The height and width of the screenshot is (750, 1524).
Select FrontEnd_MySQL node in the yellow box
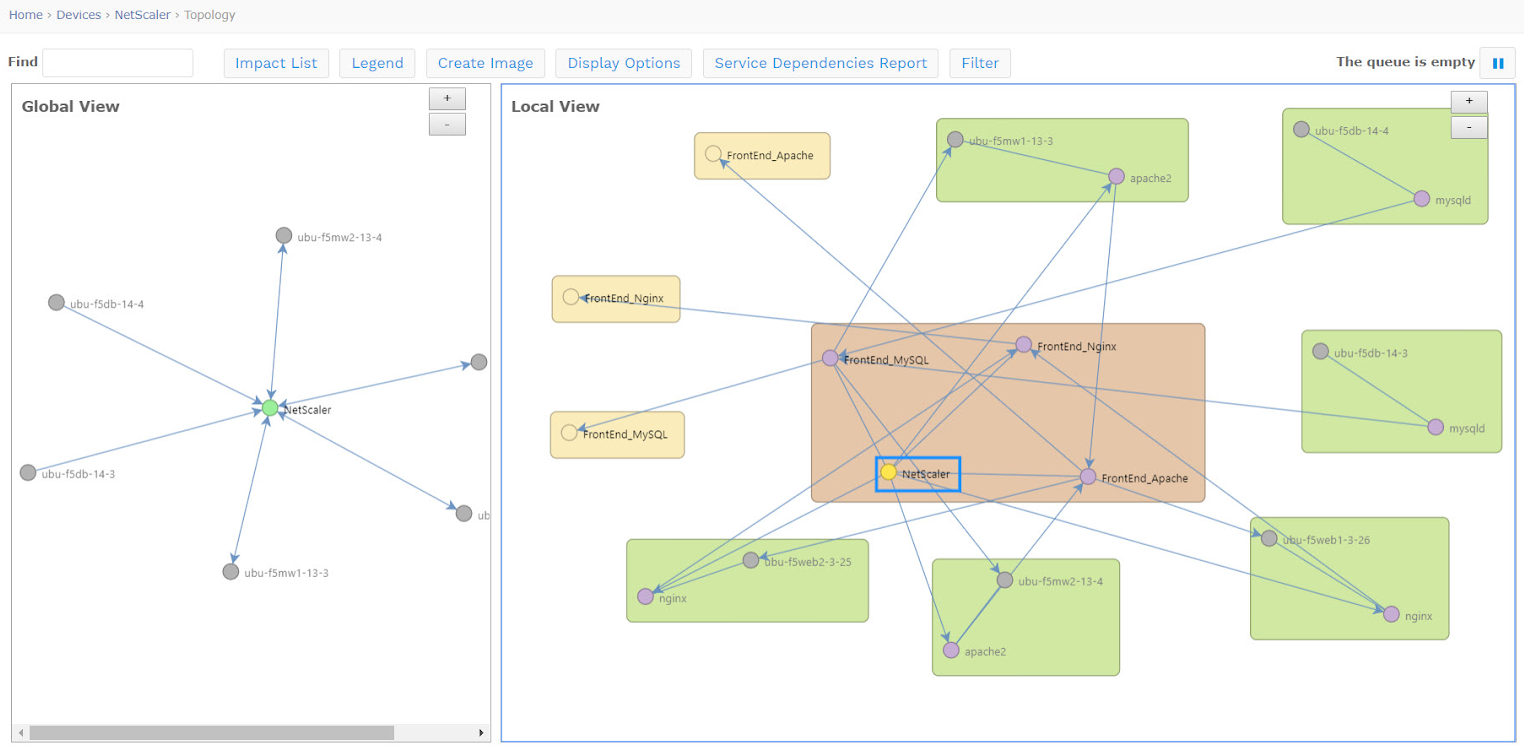click(x=569, y=433)
